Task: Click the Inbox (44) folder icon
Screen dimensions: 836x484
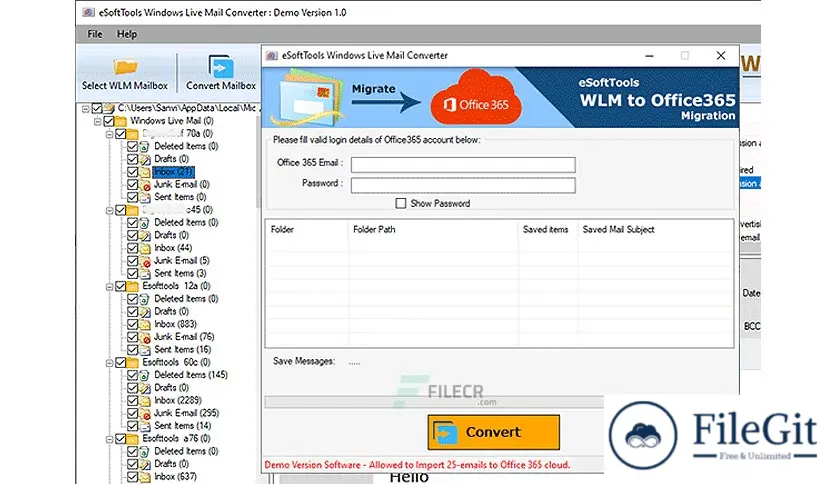Action: (145, 248)
